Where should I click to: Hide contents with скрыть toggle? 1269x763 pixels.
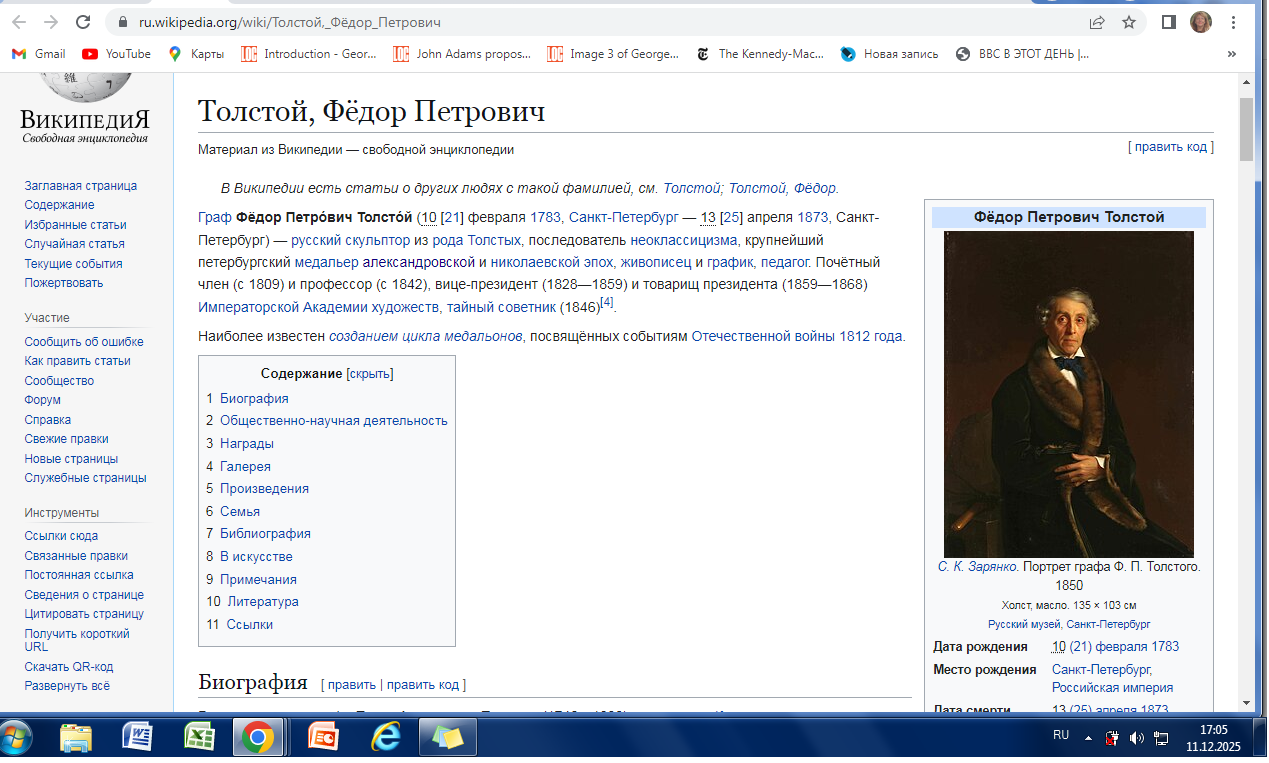coord(370,374)
